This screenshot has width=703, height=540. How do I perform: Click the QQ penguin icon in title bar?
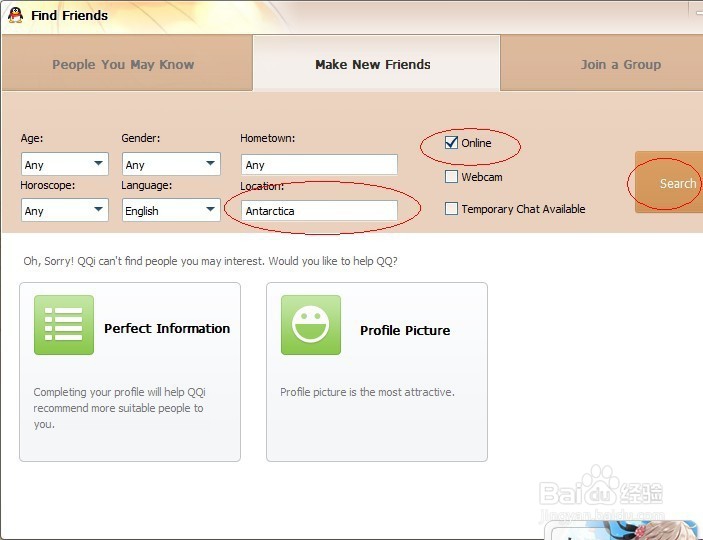(15, 15)
